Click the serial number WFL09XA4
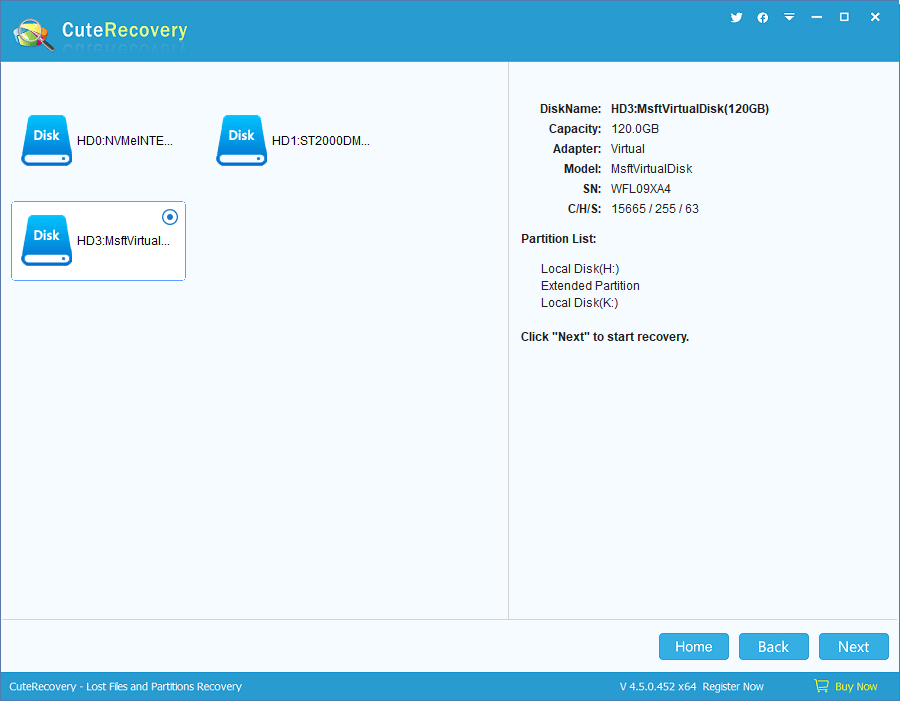Image resolution: width=900 pixels, height=701 pixels. 641,189
